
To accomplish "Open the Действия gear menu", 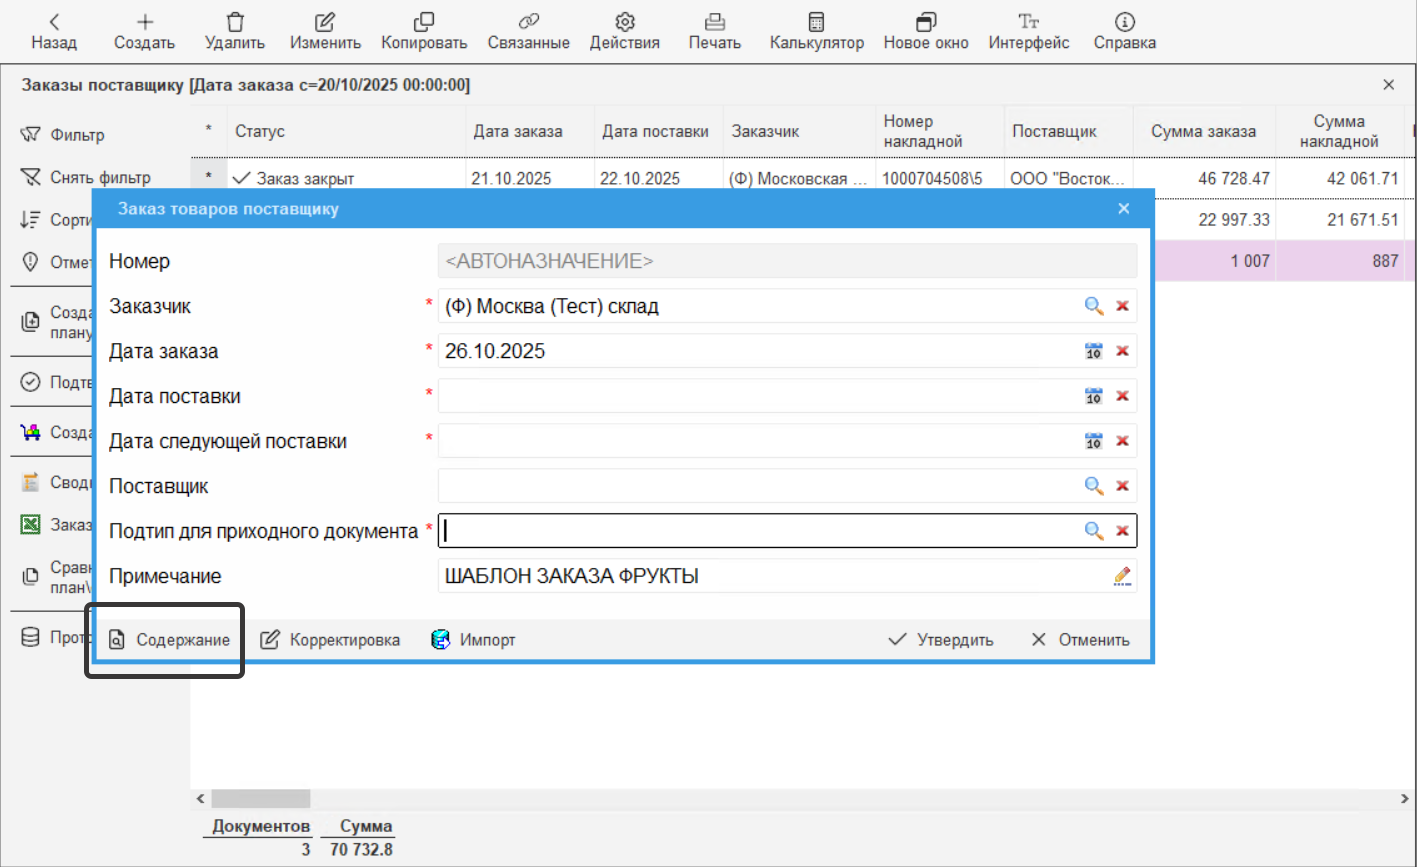I will (x=625, y=22).
